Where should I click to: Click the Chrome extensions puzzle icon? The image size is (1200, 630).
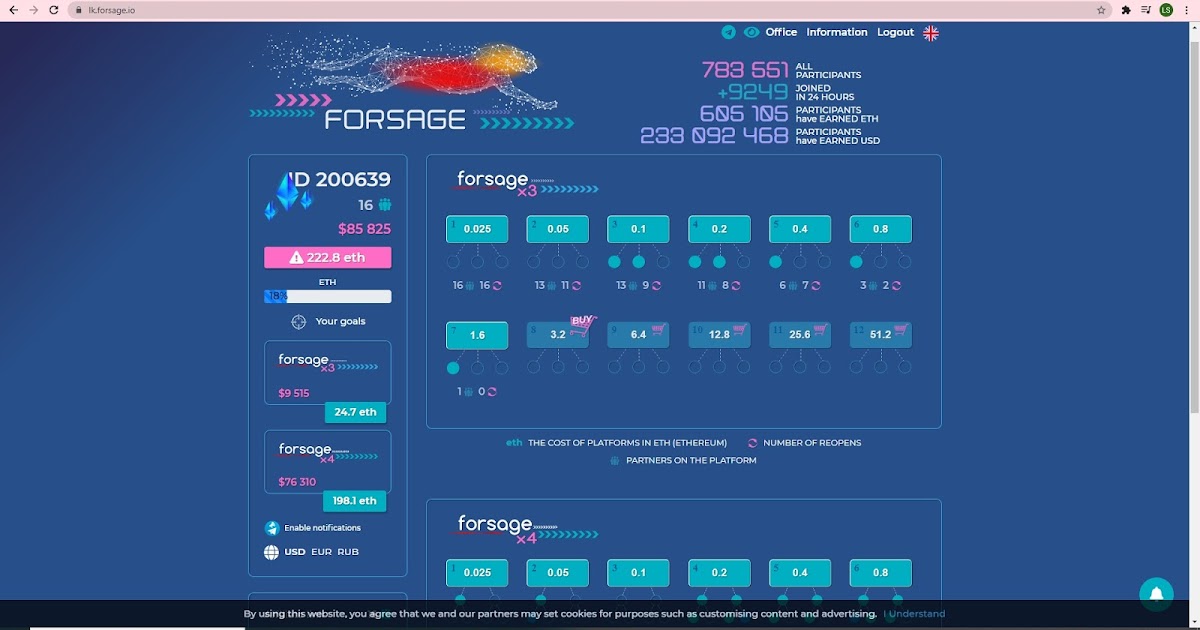click(1125, 10)
